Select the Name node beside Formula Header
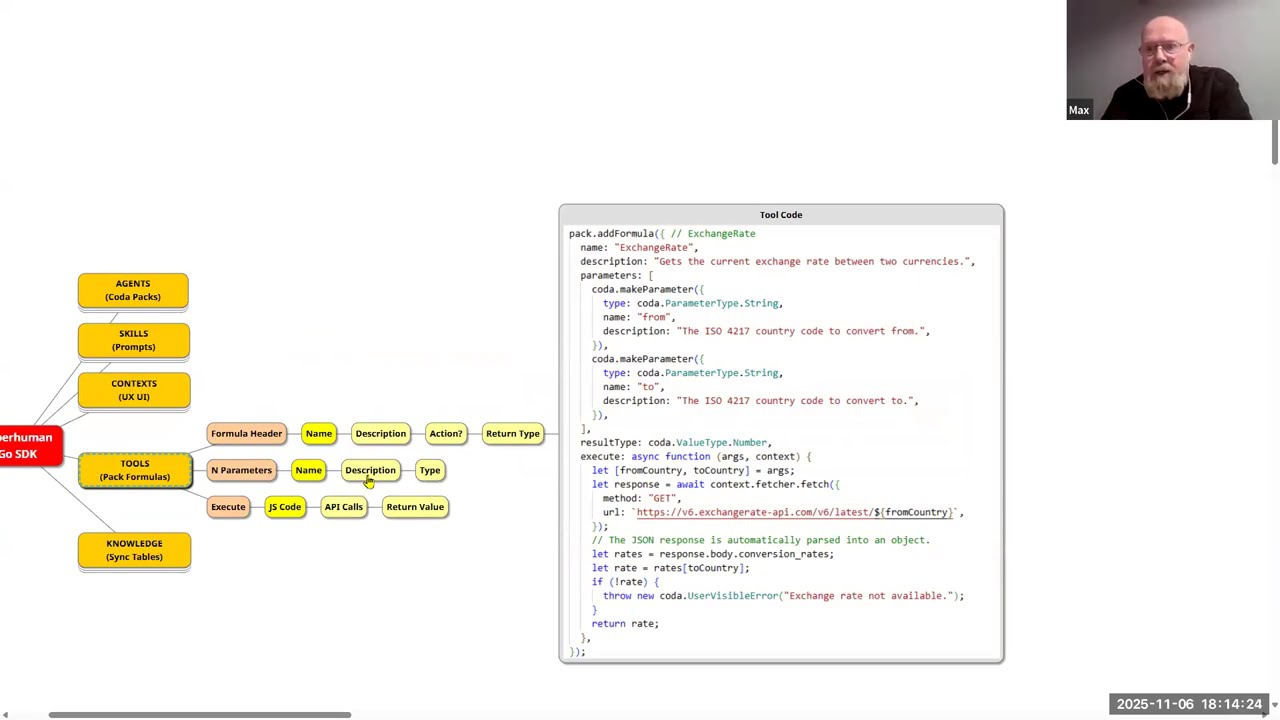This screenshot has height=720, width=1280. [319, 434]
